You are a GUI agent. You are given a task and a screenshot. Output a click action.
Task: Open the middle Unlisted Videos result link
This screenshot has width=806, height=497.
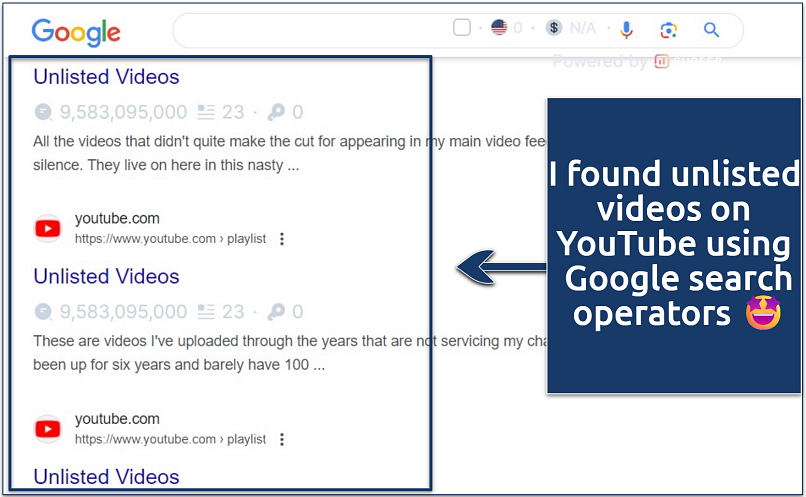pos(106,277)
